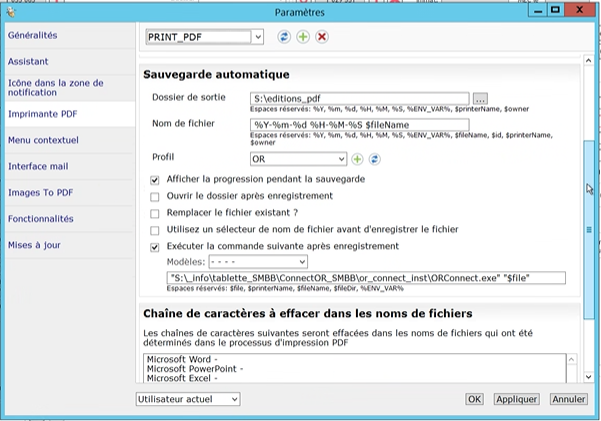Click the green add printer icon

point(302,37)
